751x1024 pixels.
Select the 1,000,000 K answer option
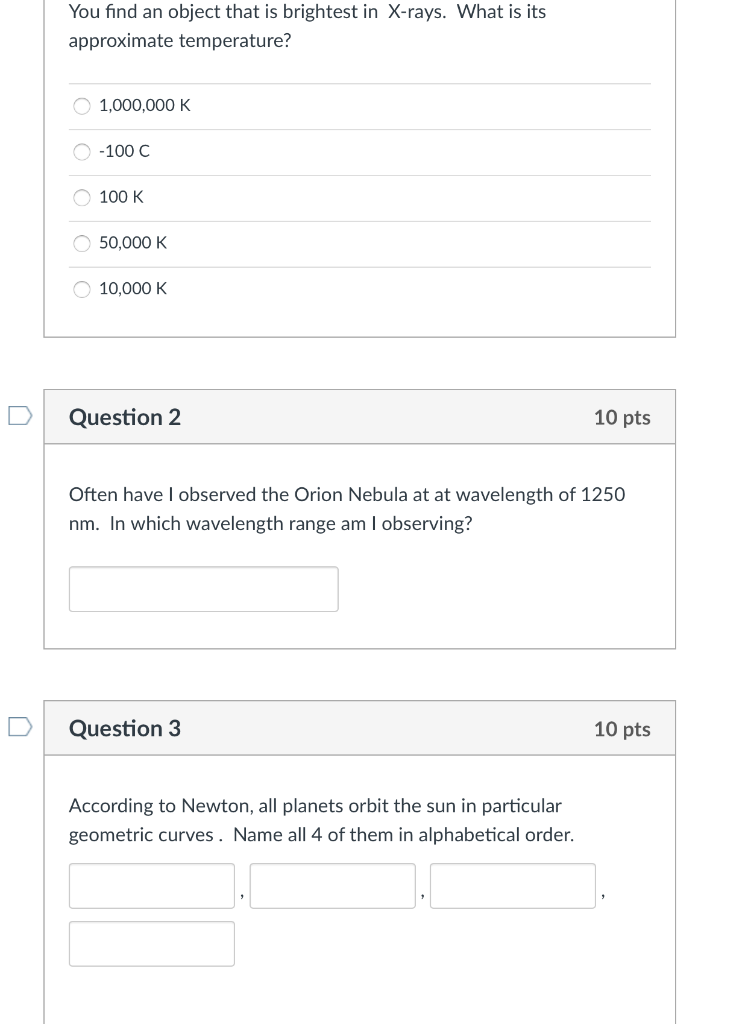point(82,106)
